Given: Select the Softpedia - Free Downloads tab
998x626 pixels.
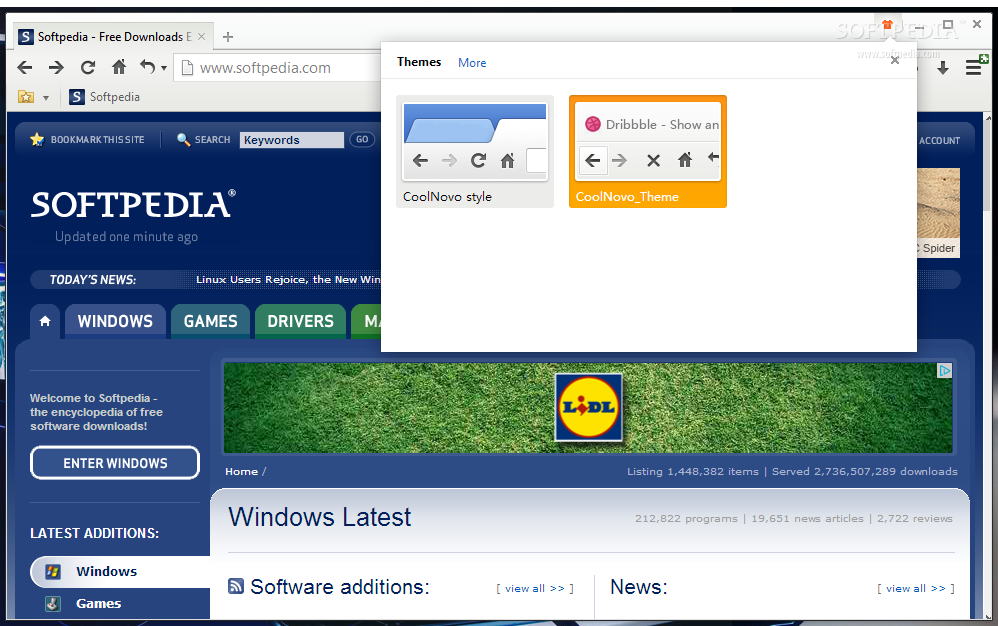Looking at the screenshot, I should (113, 36).
